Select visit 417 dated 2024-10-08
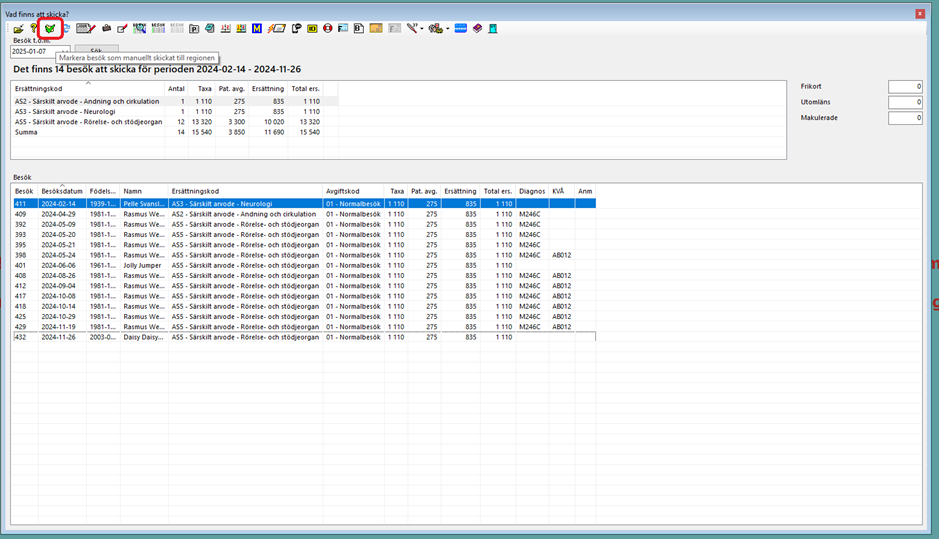 pos(304,296)
